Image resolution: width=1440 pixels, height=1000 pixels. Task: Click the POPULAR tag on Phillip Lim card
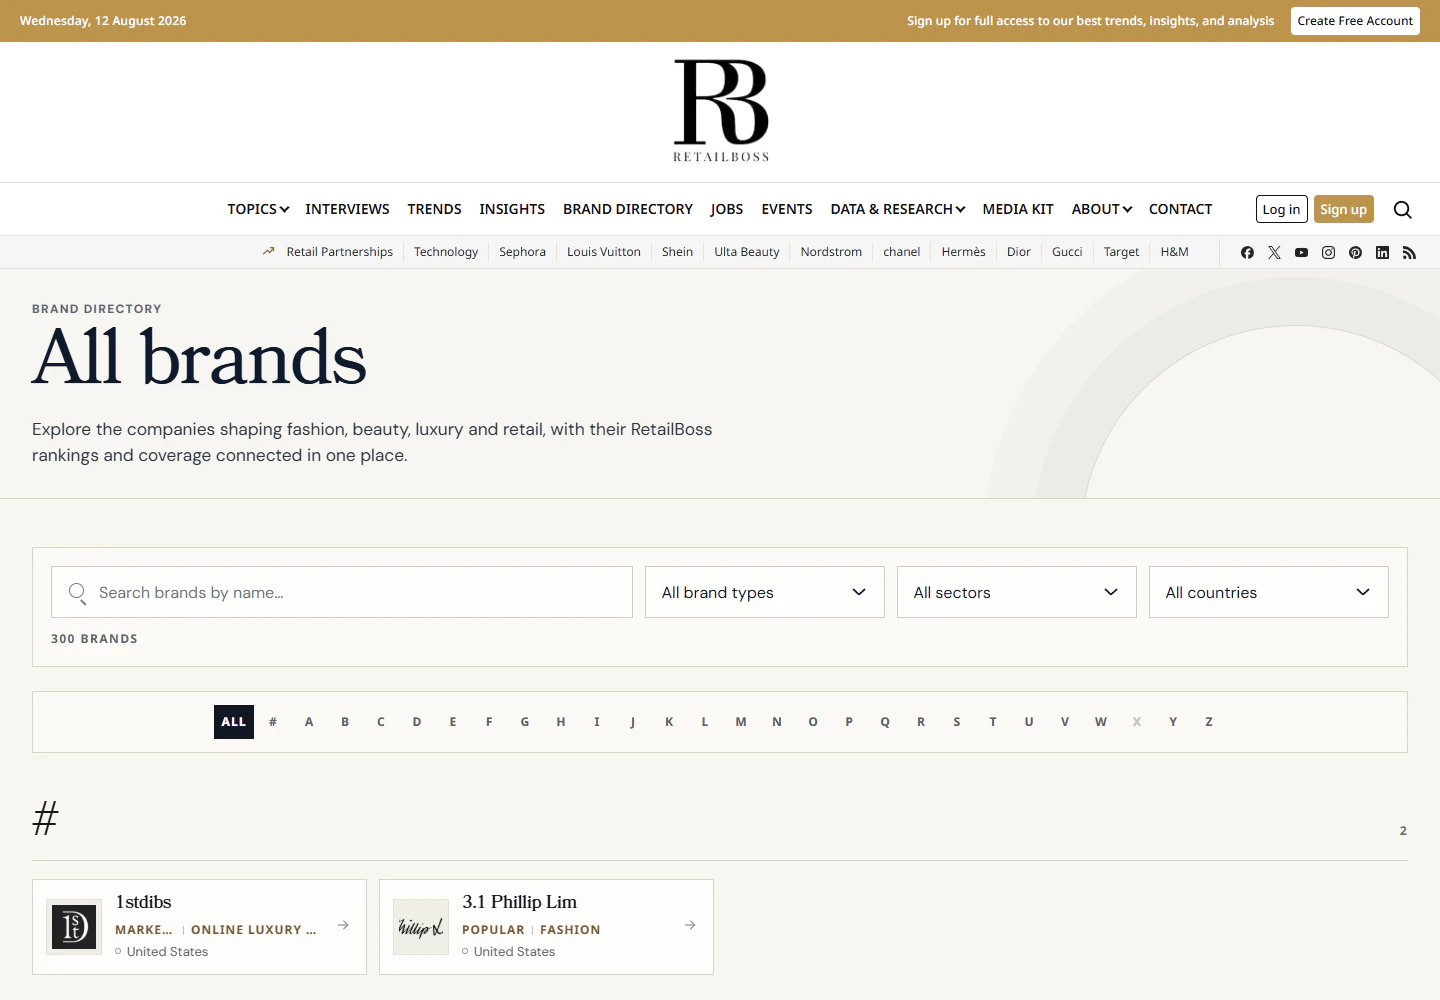[x=493, y=930]
